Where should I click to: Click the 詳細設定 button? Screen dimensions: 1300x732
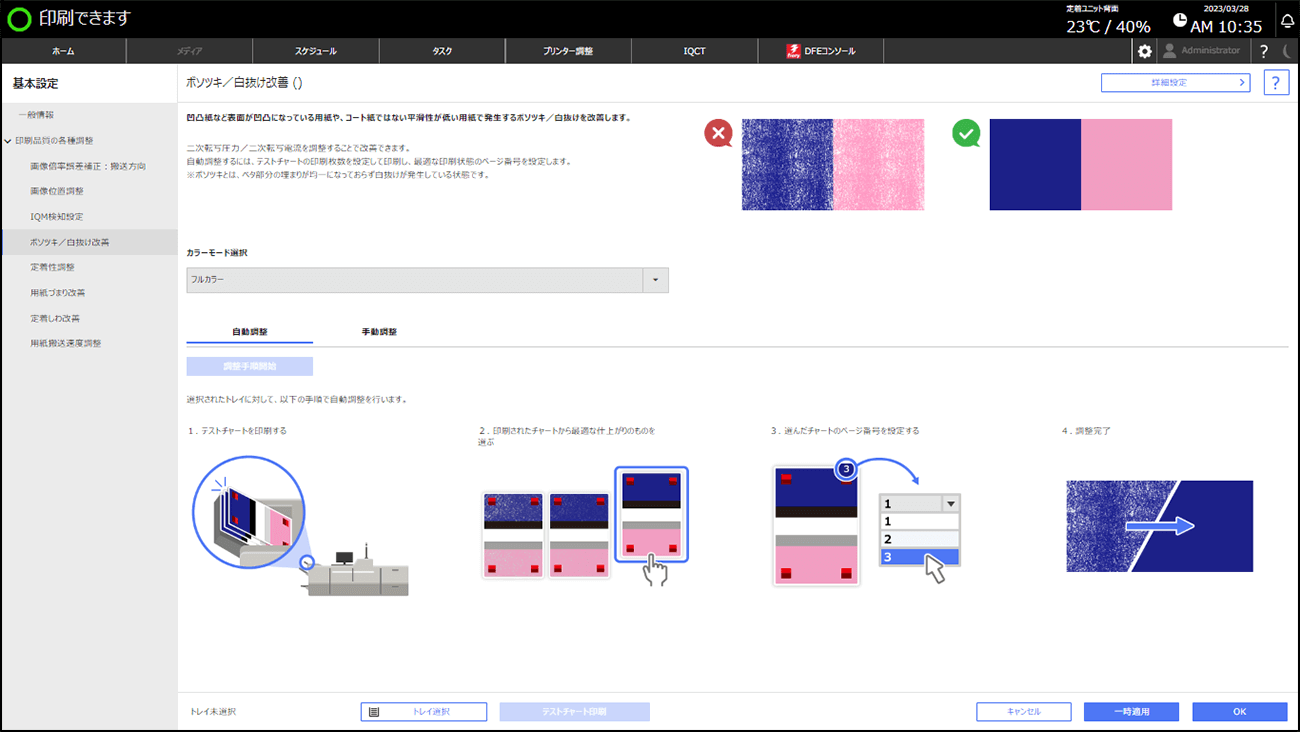click(1175, 83)
